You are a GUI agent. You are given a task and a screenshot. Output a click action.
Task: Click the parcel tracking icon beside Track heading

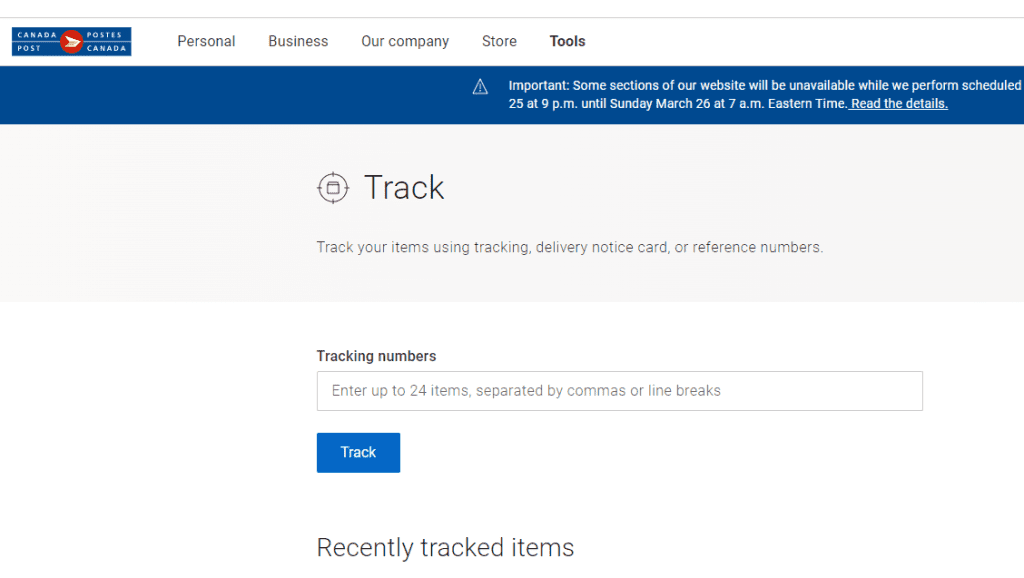332,187
